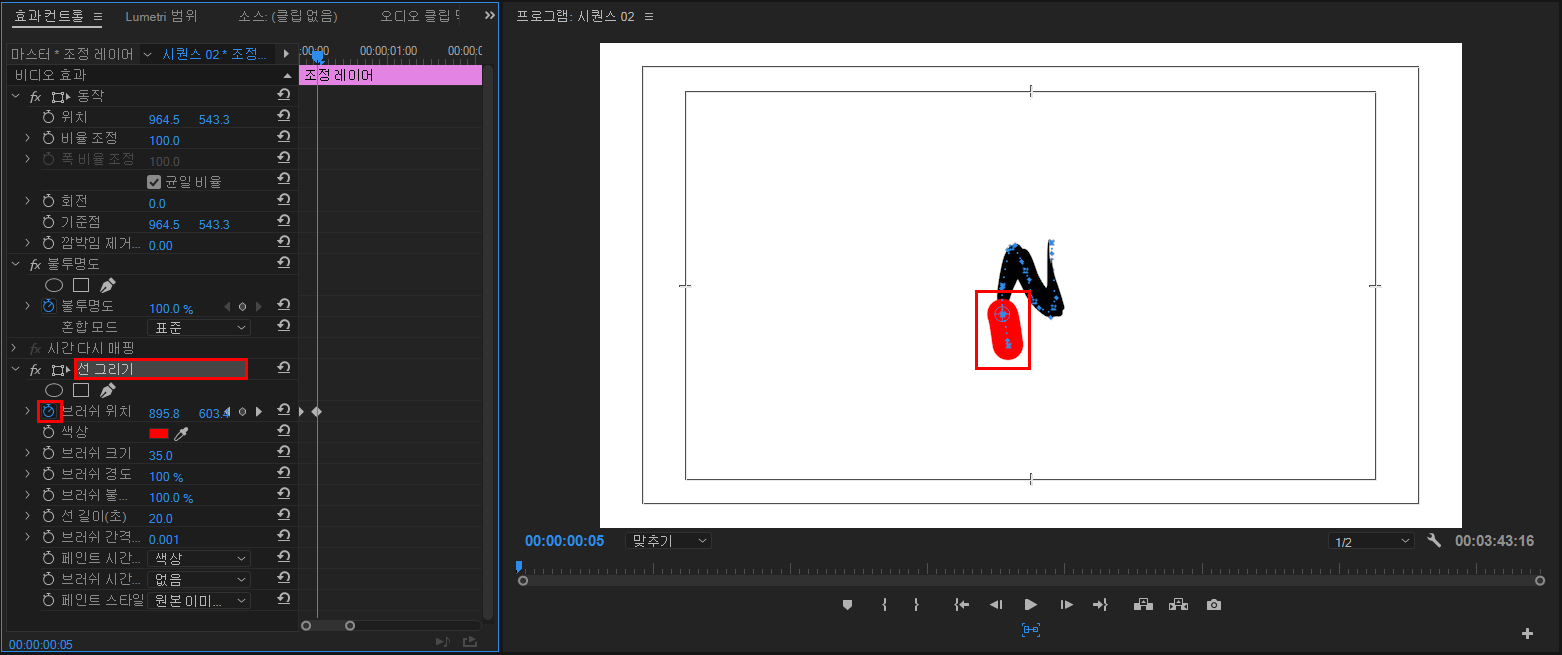Toggle the blue comparison view icon
1562x655 pixels.
(x=1031, y=630)
